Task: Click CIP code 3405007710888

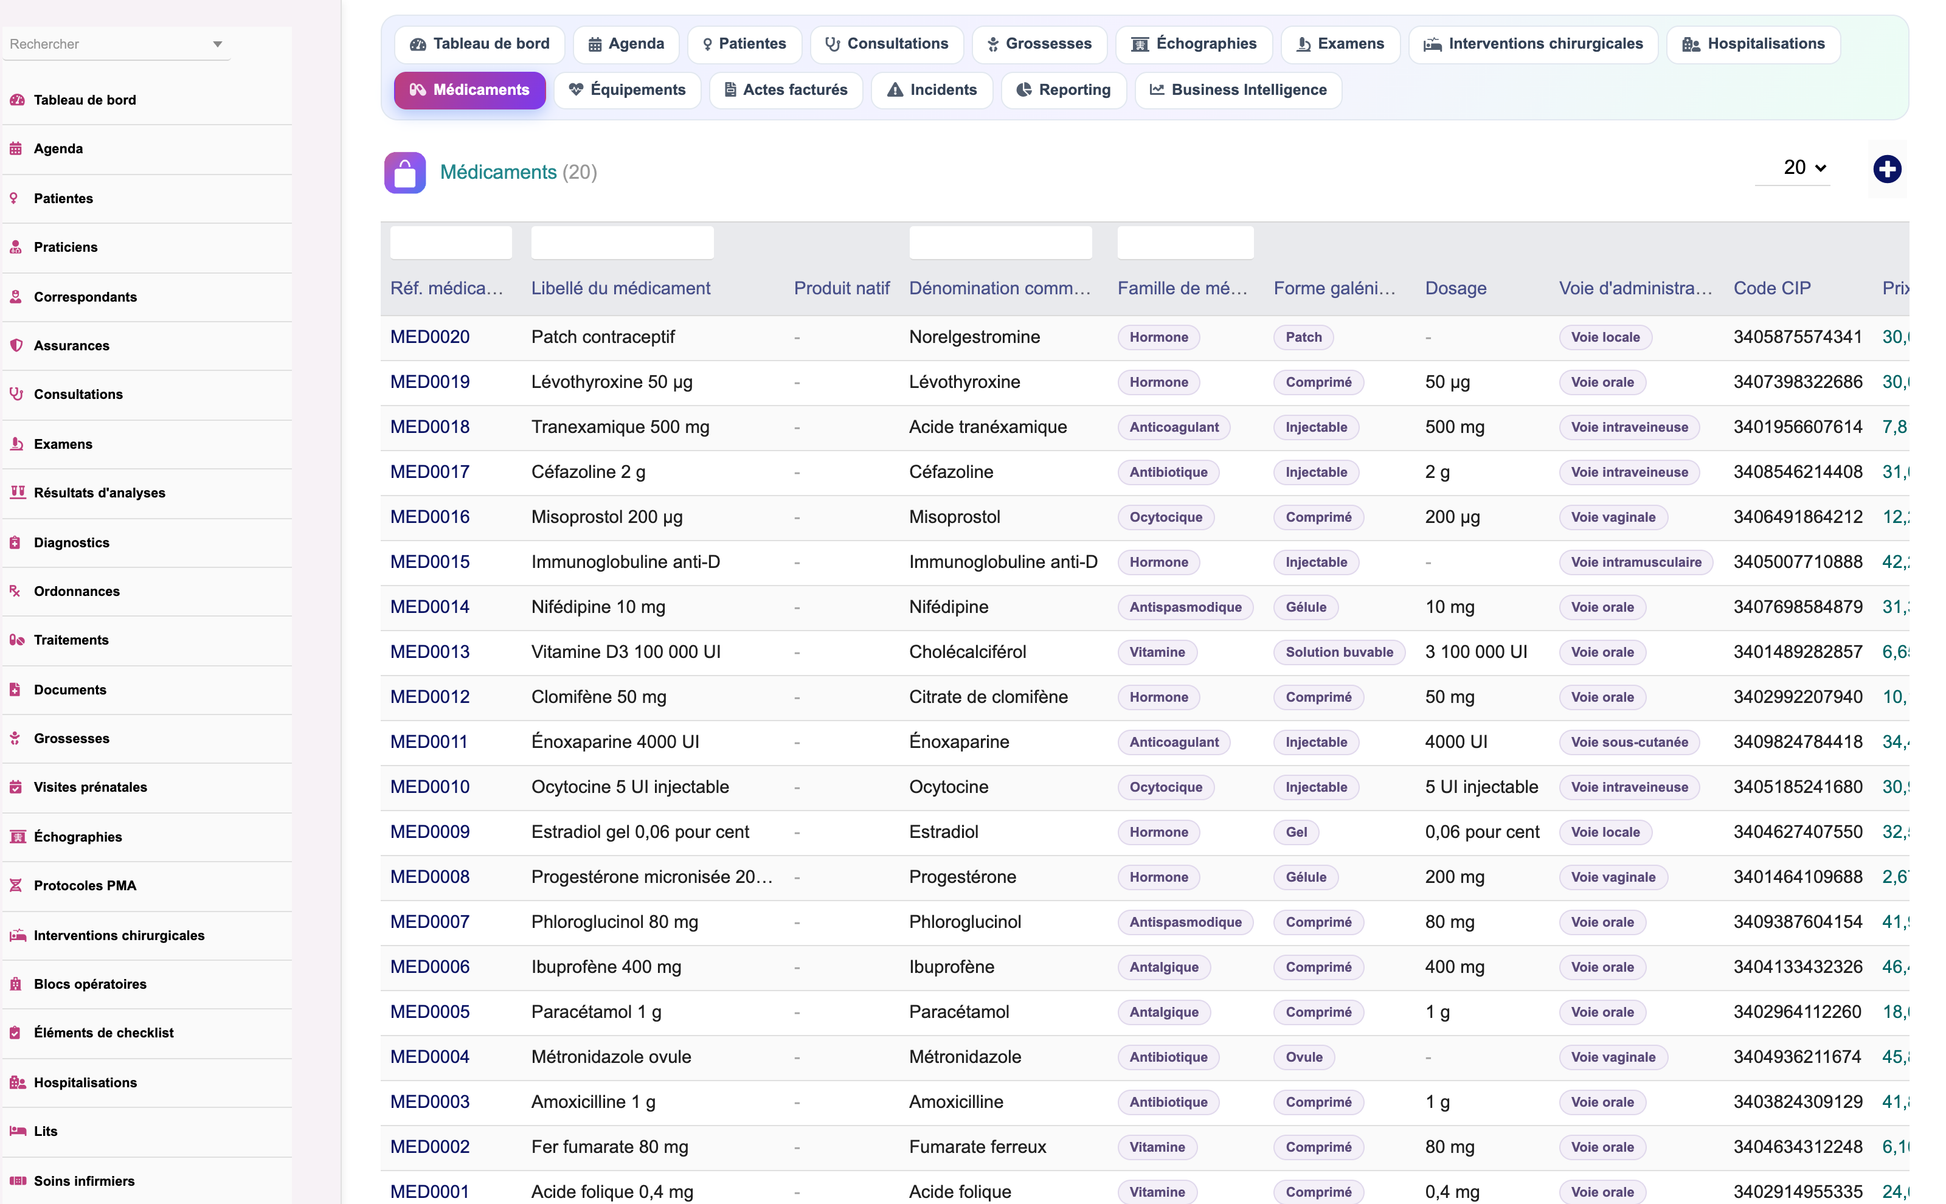Action: (1798, 562)
